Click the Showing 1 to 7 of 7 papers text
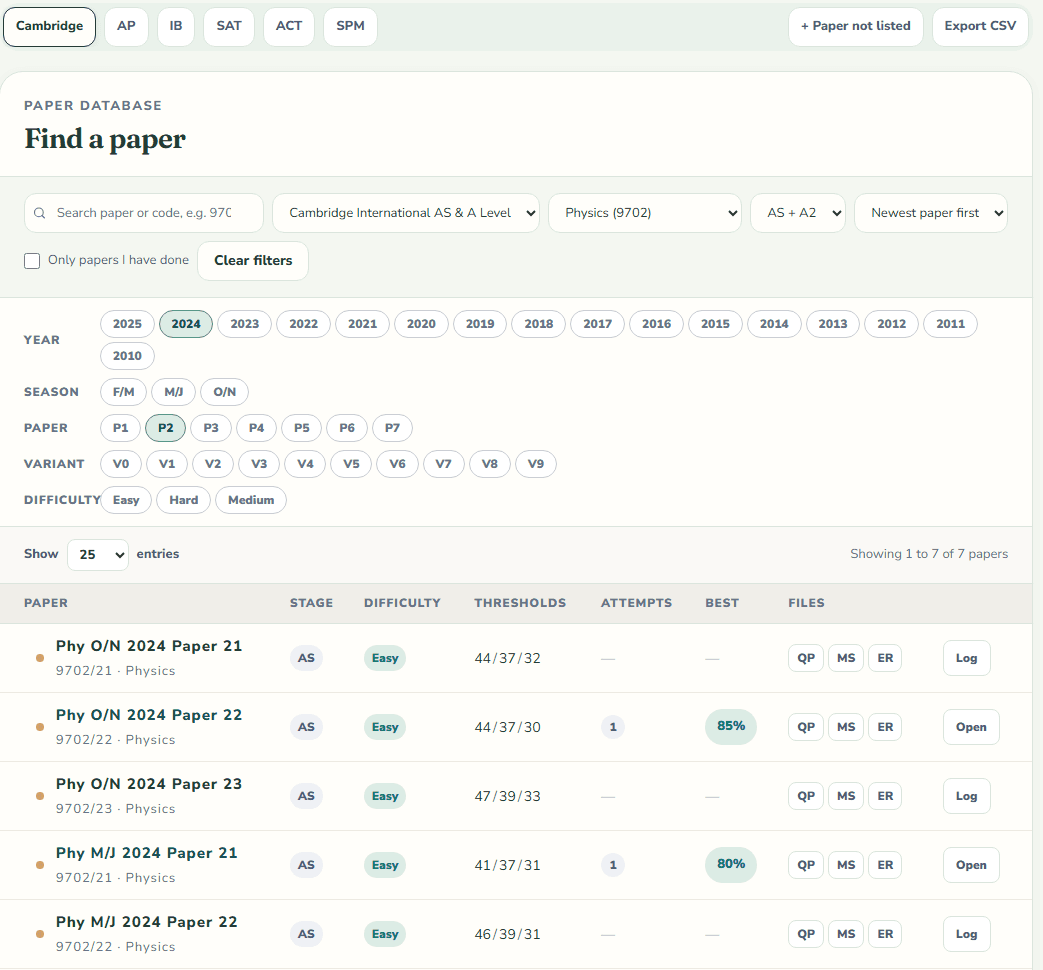Screen dimensions: 1043x970 pyautogui.click(x=929, y=554)
